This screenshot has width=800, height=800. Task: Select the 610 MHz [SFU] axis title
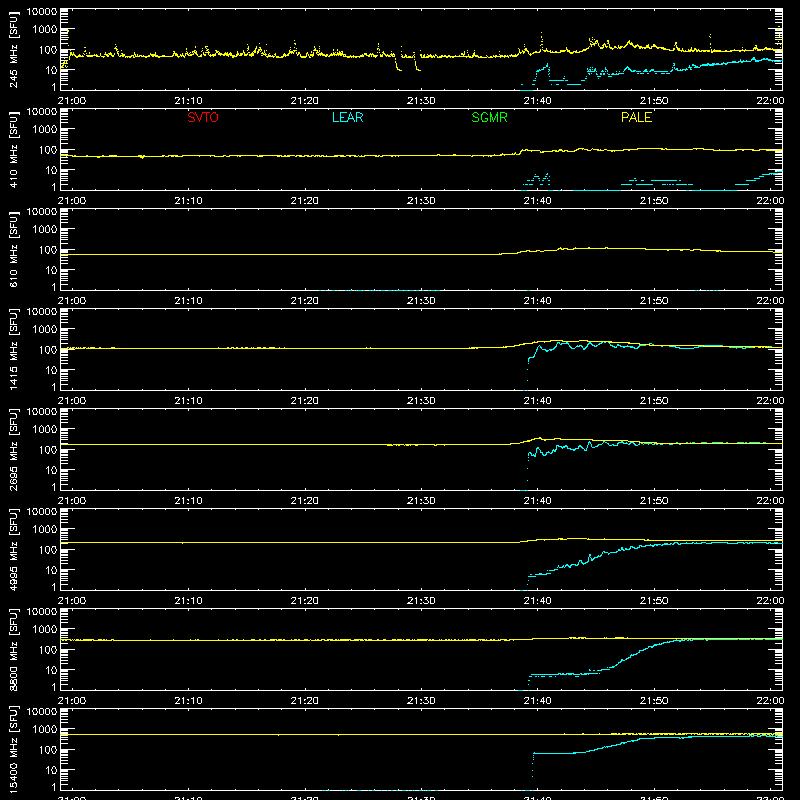(x=14, y=249)
